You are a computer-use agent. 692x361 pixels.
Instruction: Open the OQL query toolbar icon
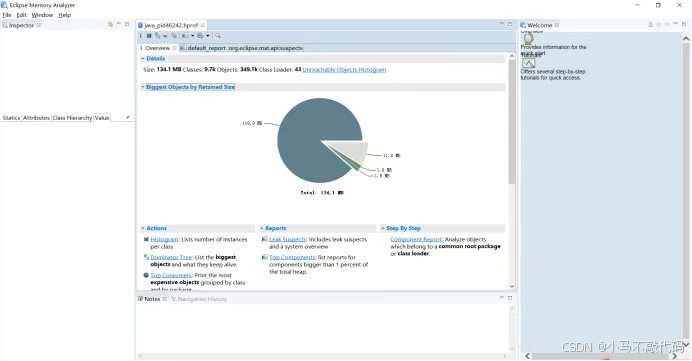pyautogui.click(x=165, y=36)
